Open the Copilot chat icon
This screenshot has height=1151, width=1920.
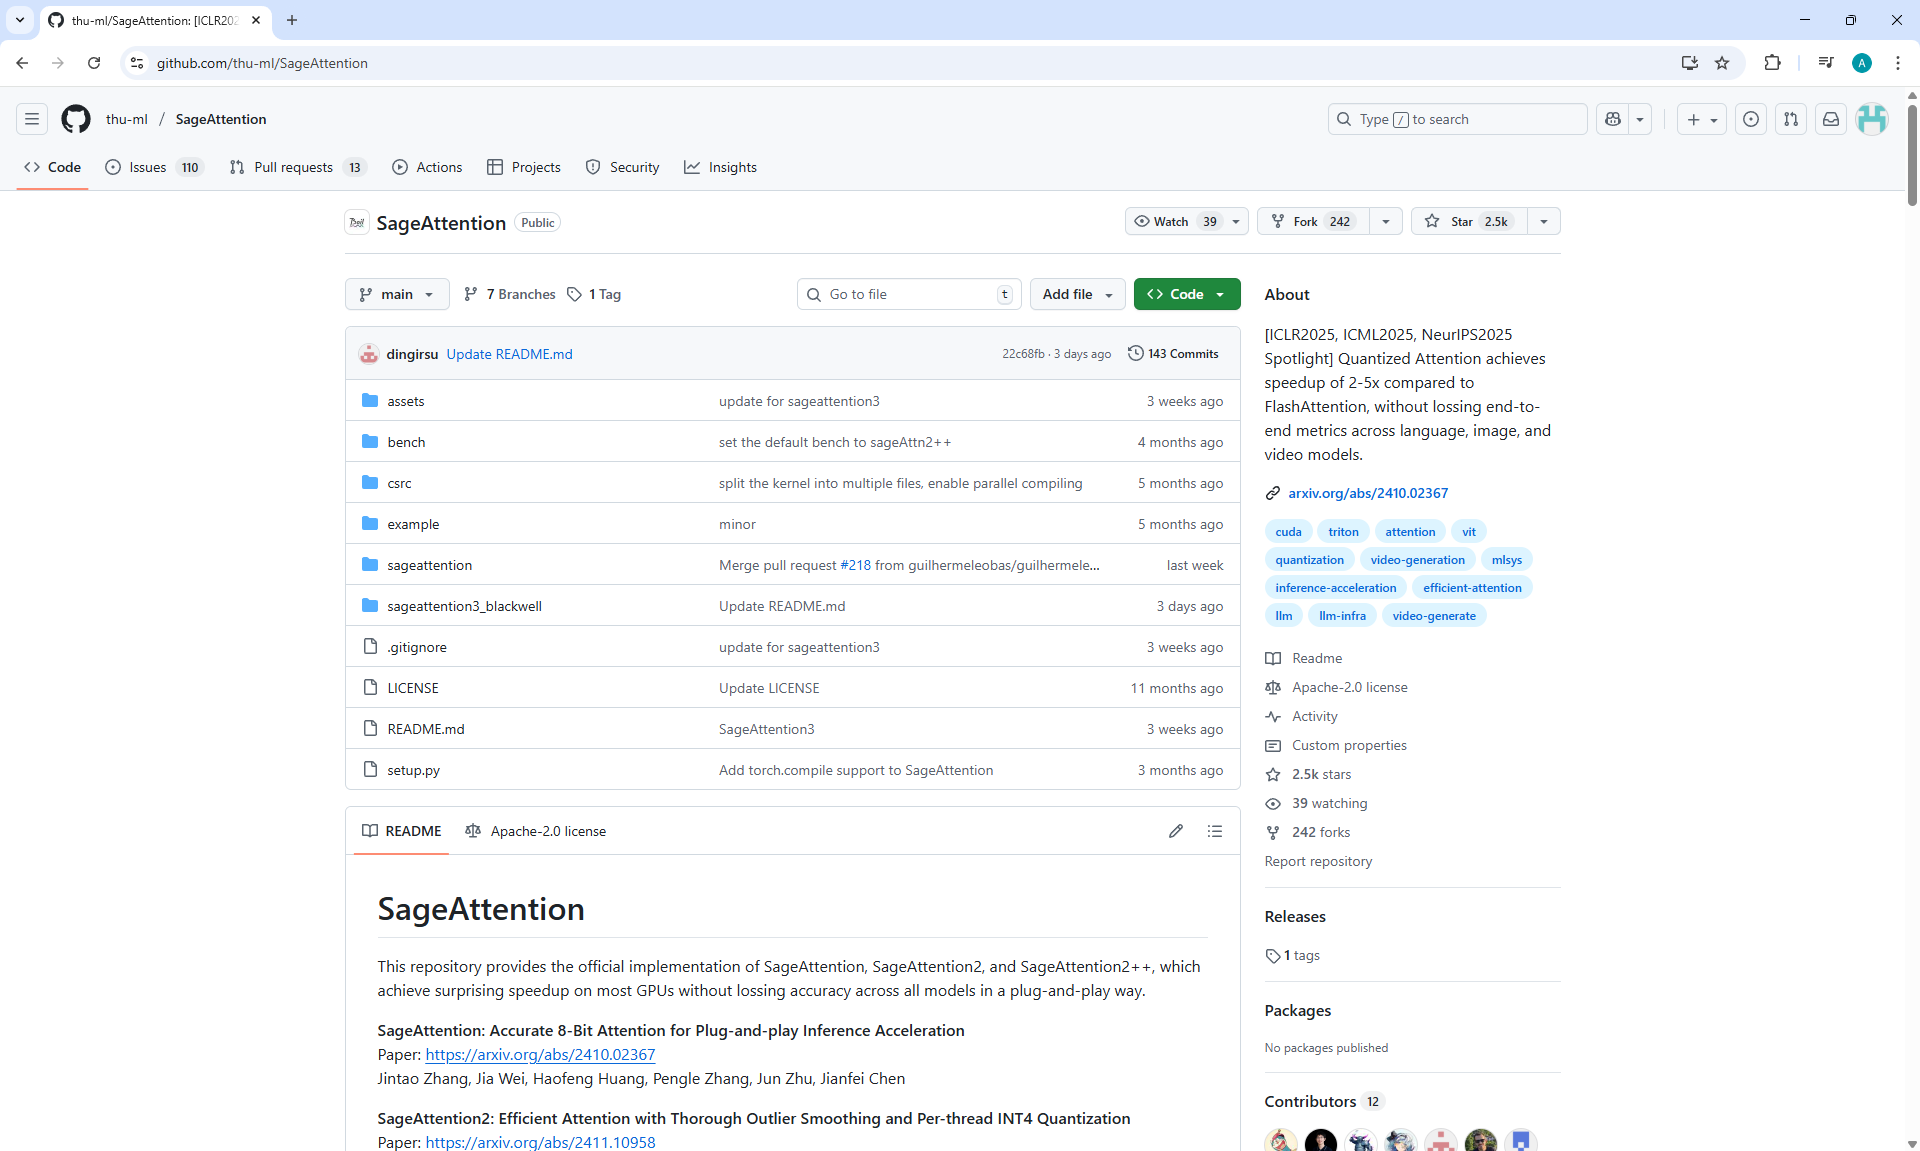[1612, 119]
